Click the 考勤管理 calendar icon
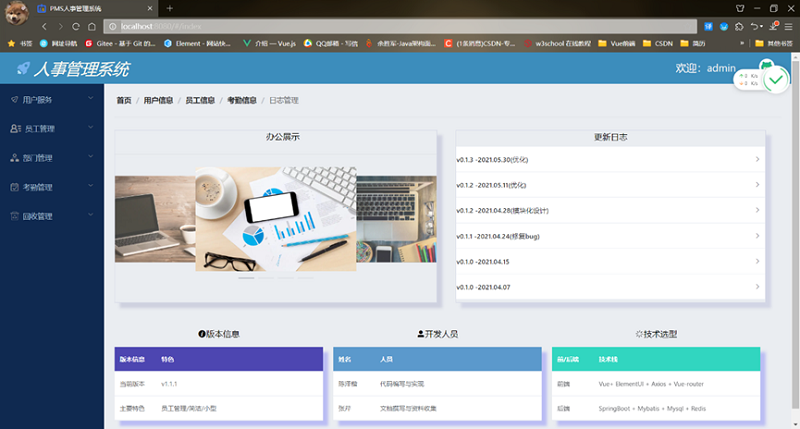This screenshot has width=800, height=429. click(x=14, y=187)
